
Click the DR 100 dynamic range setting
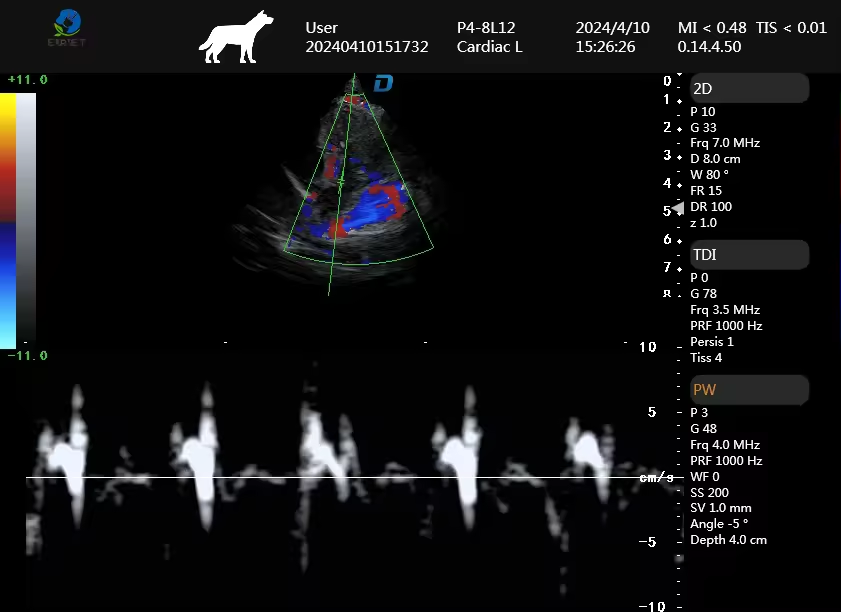(x=711, y=207)
